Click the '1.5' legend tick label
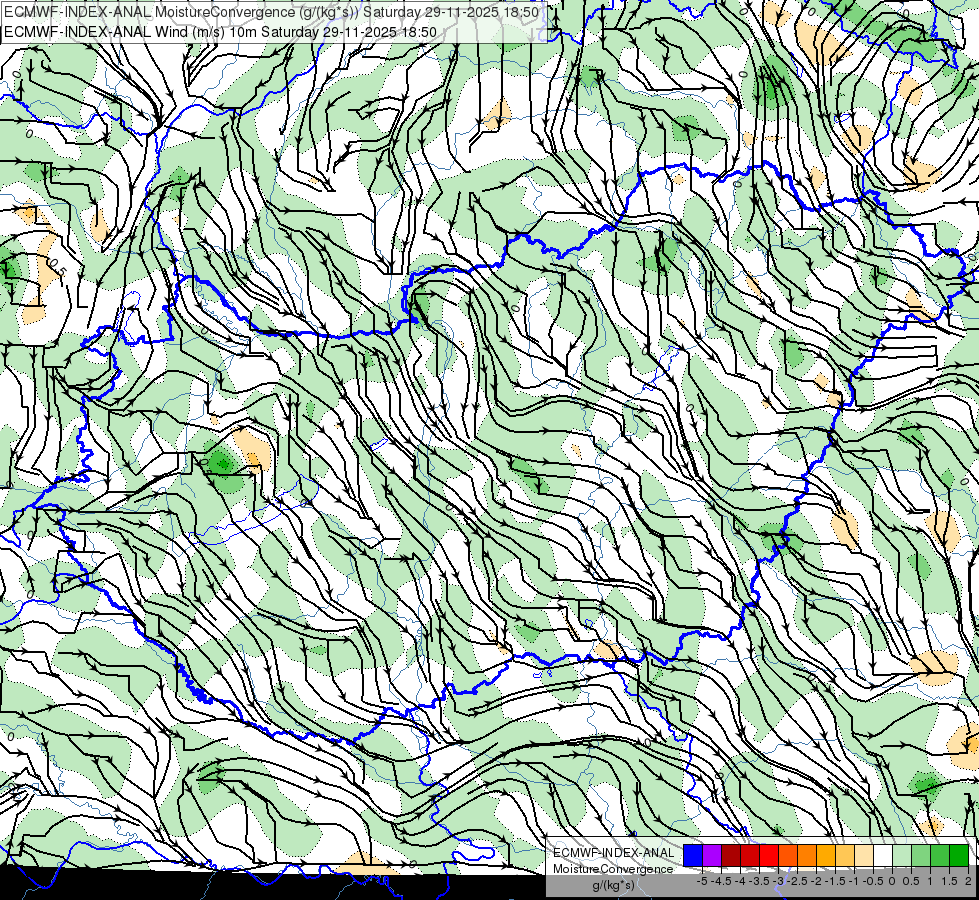This screenshot has height=900, width=979. point(950,881)
